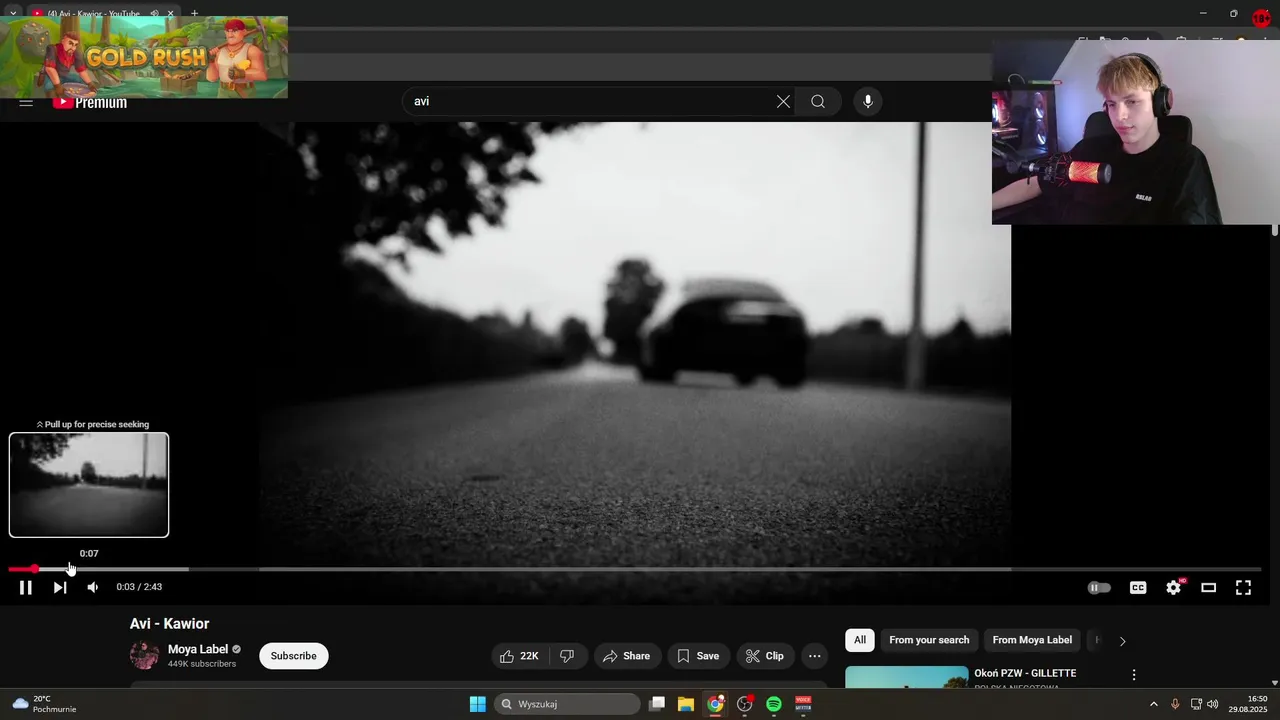This screenshot has height=720, width=1280.
Task: Open the weather widget showing 20°C Pochmurnie
Action: pos(44,704)
